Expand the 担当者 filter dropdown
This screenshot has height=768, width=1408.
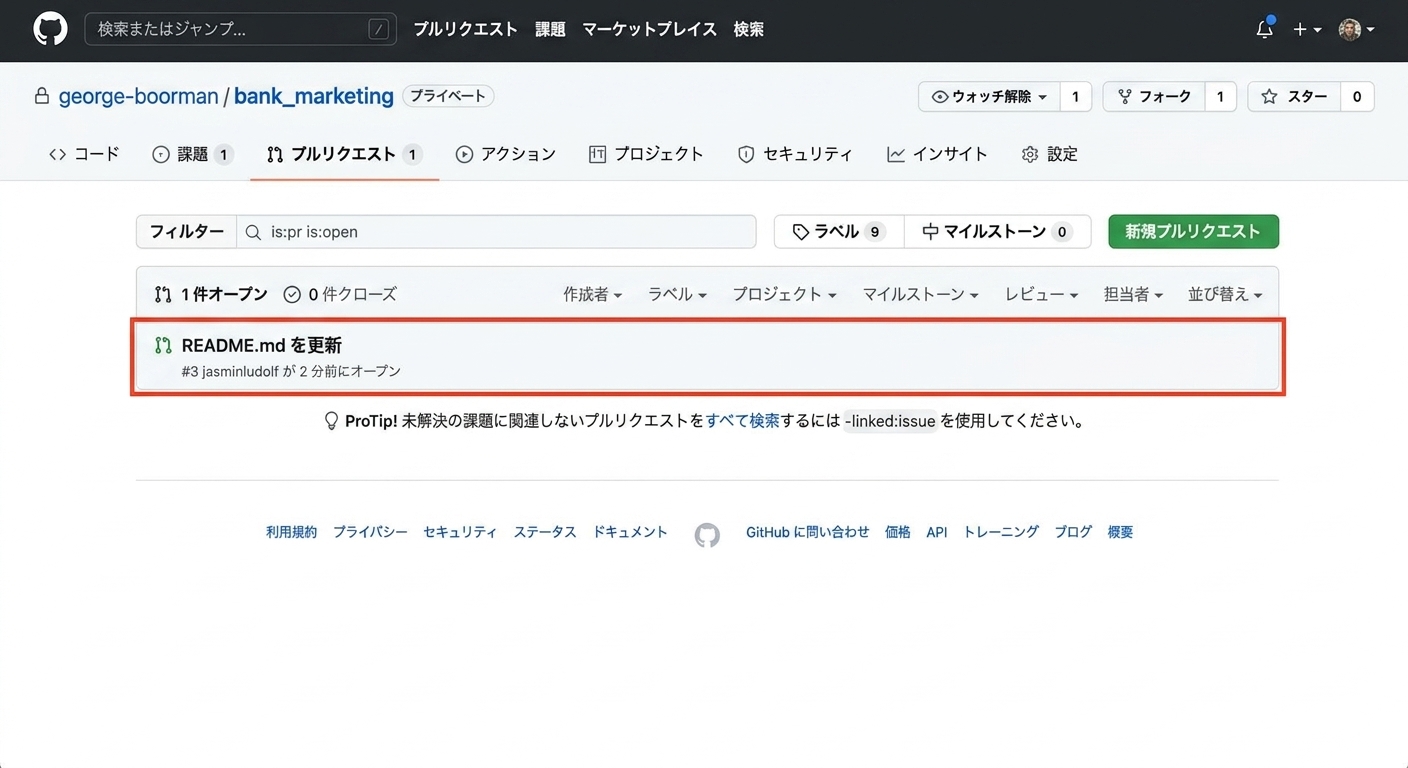[1133, 294]
